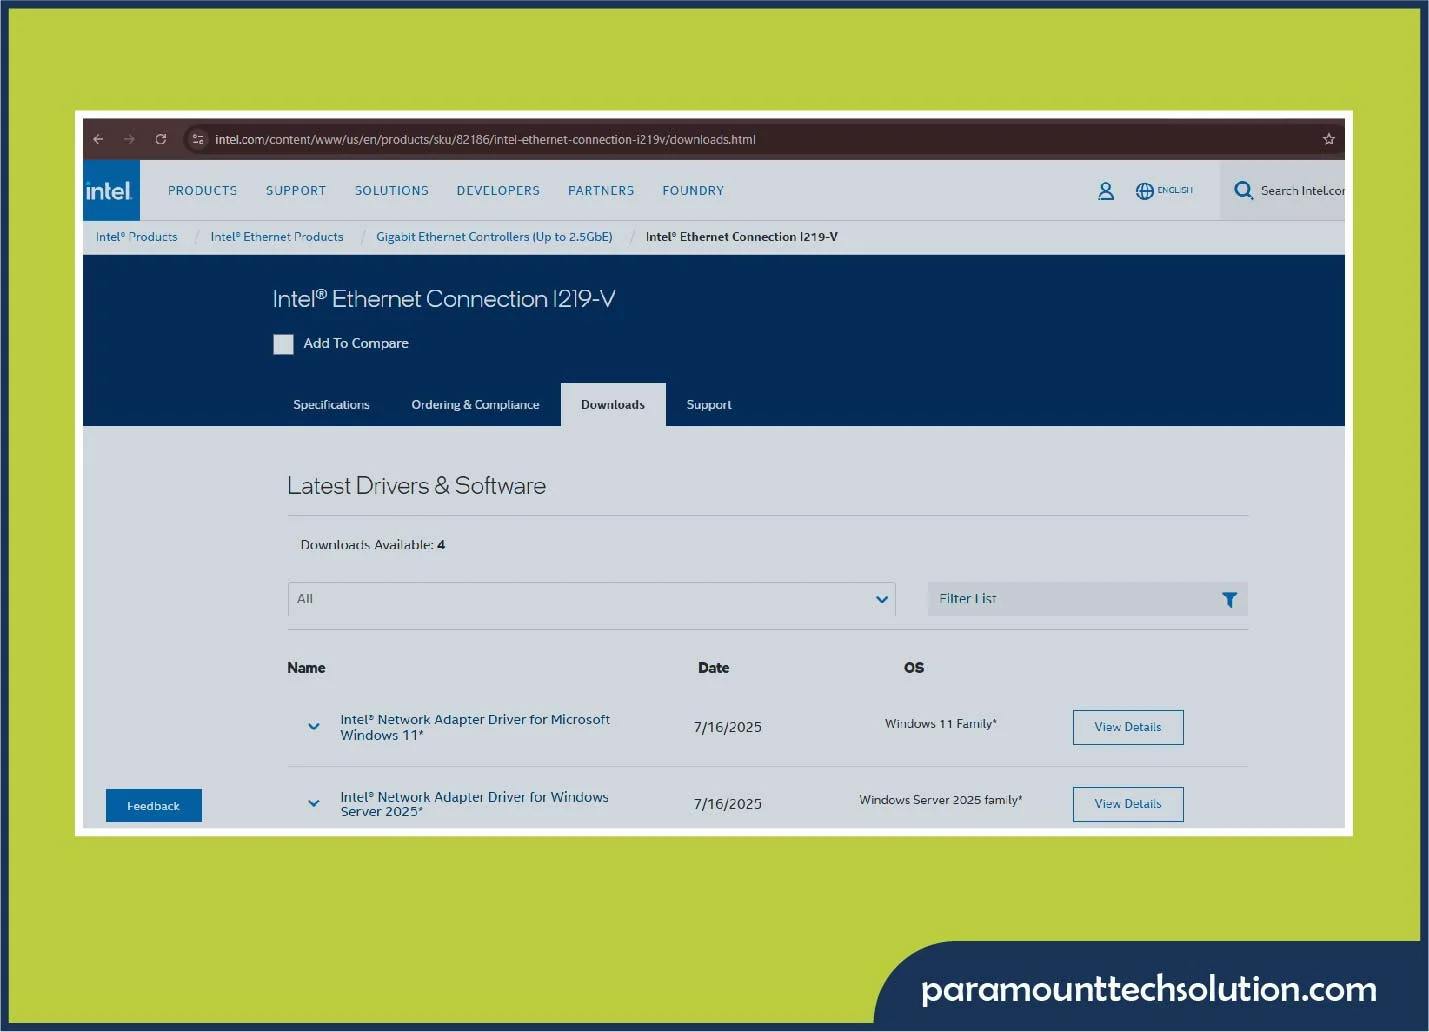Viewport: 1429px width, 1032px height.
Task: Go back with the browser back arrow
Action: [x=98, y=139]
